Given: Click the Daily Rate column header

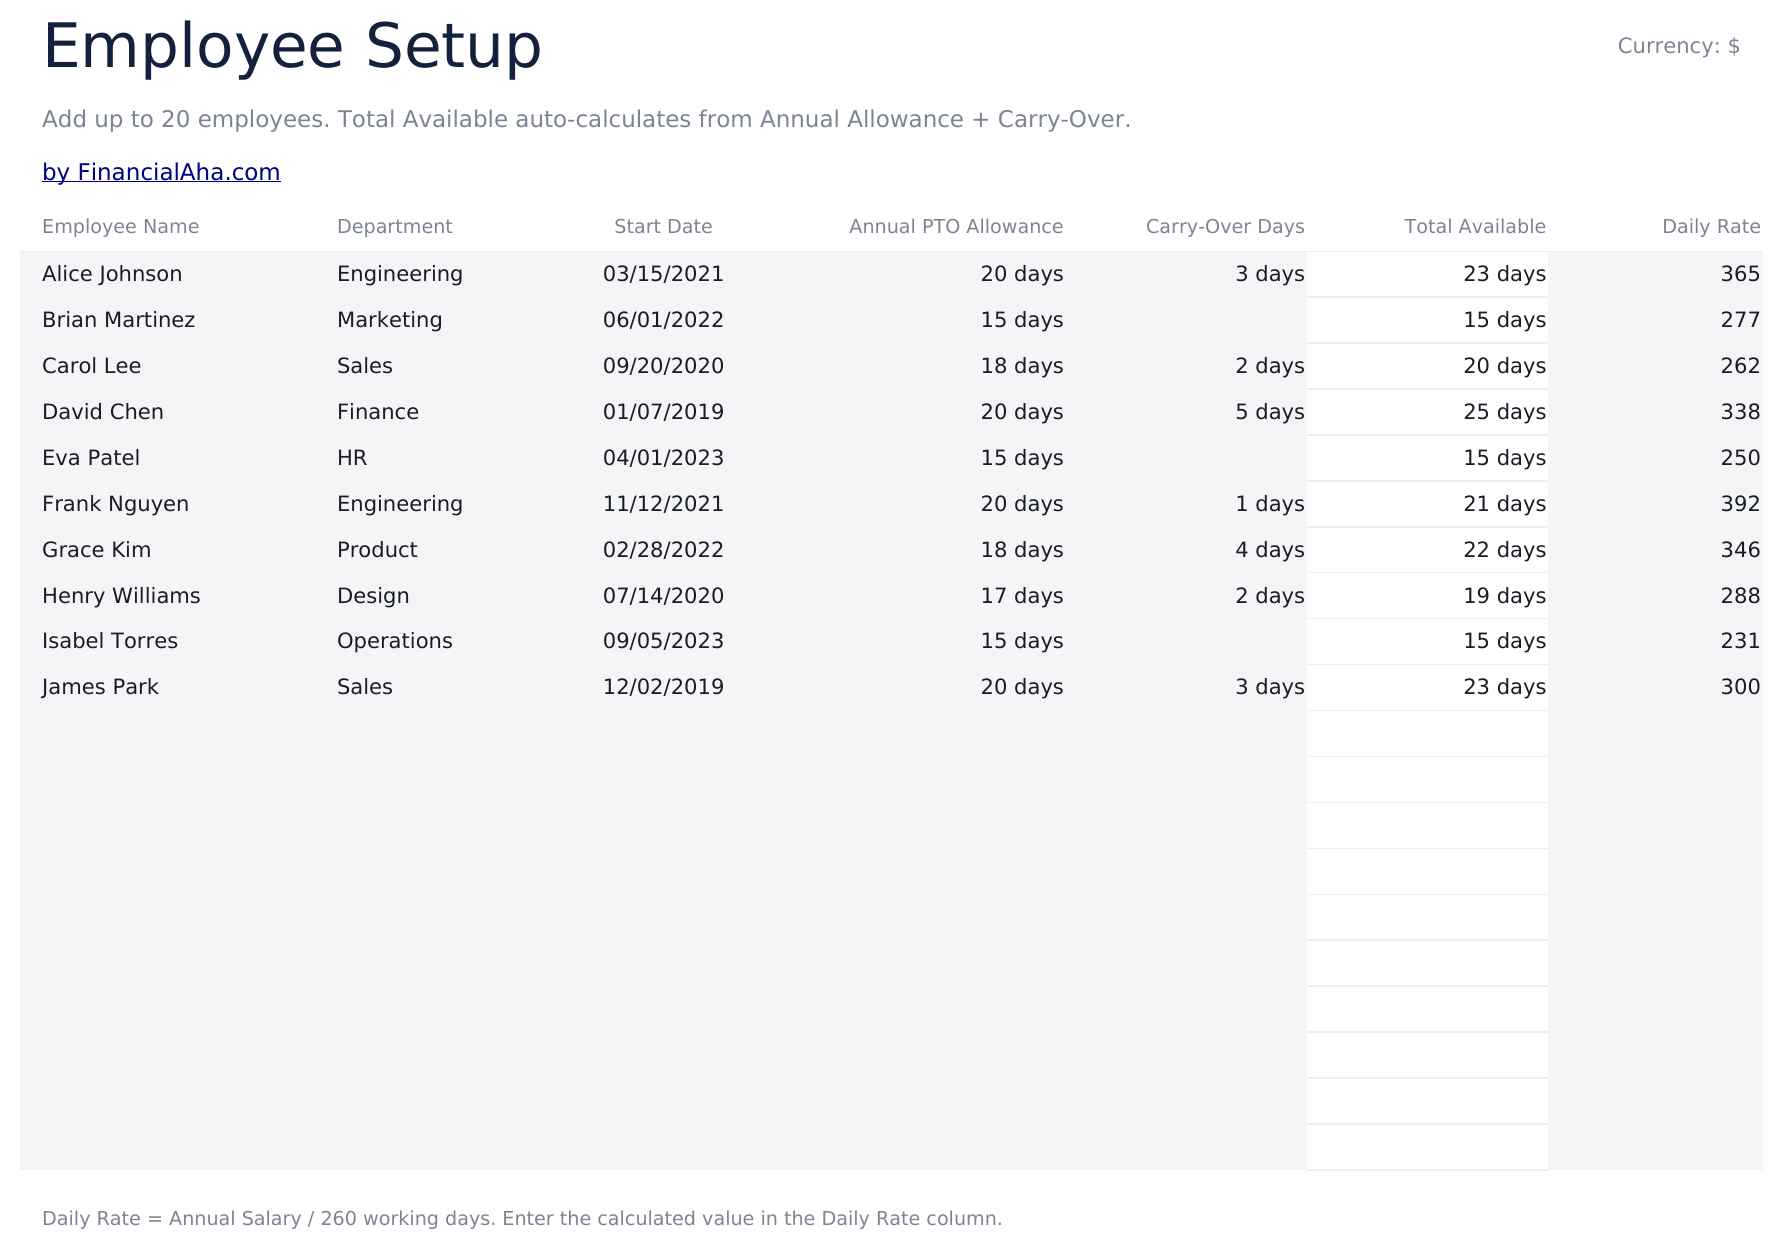Looking at the screenshot, I should pyautogui.click(x=1711, y=227).
